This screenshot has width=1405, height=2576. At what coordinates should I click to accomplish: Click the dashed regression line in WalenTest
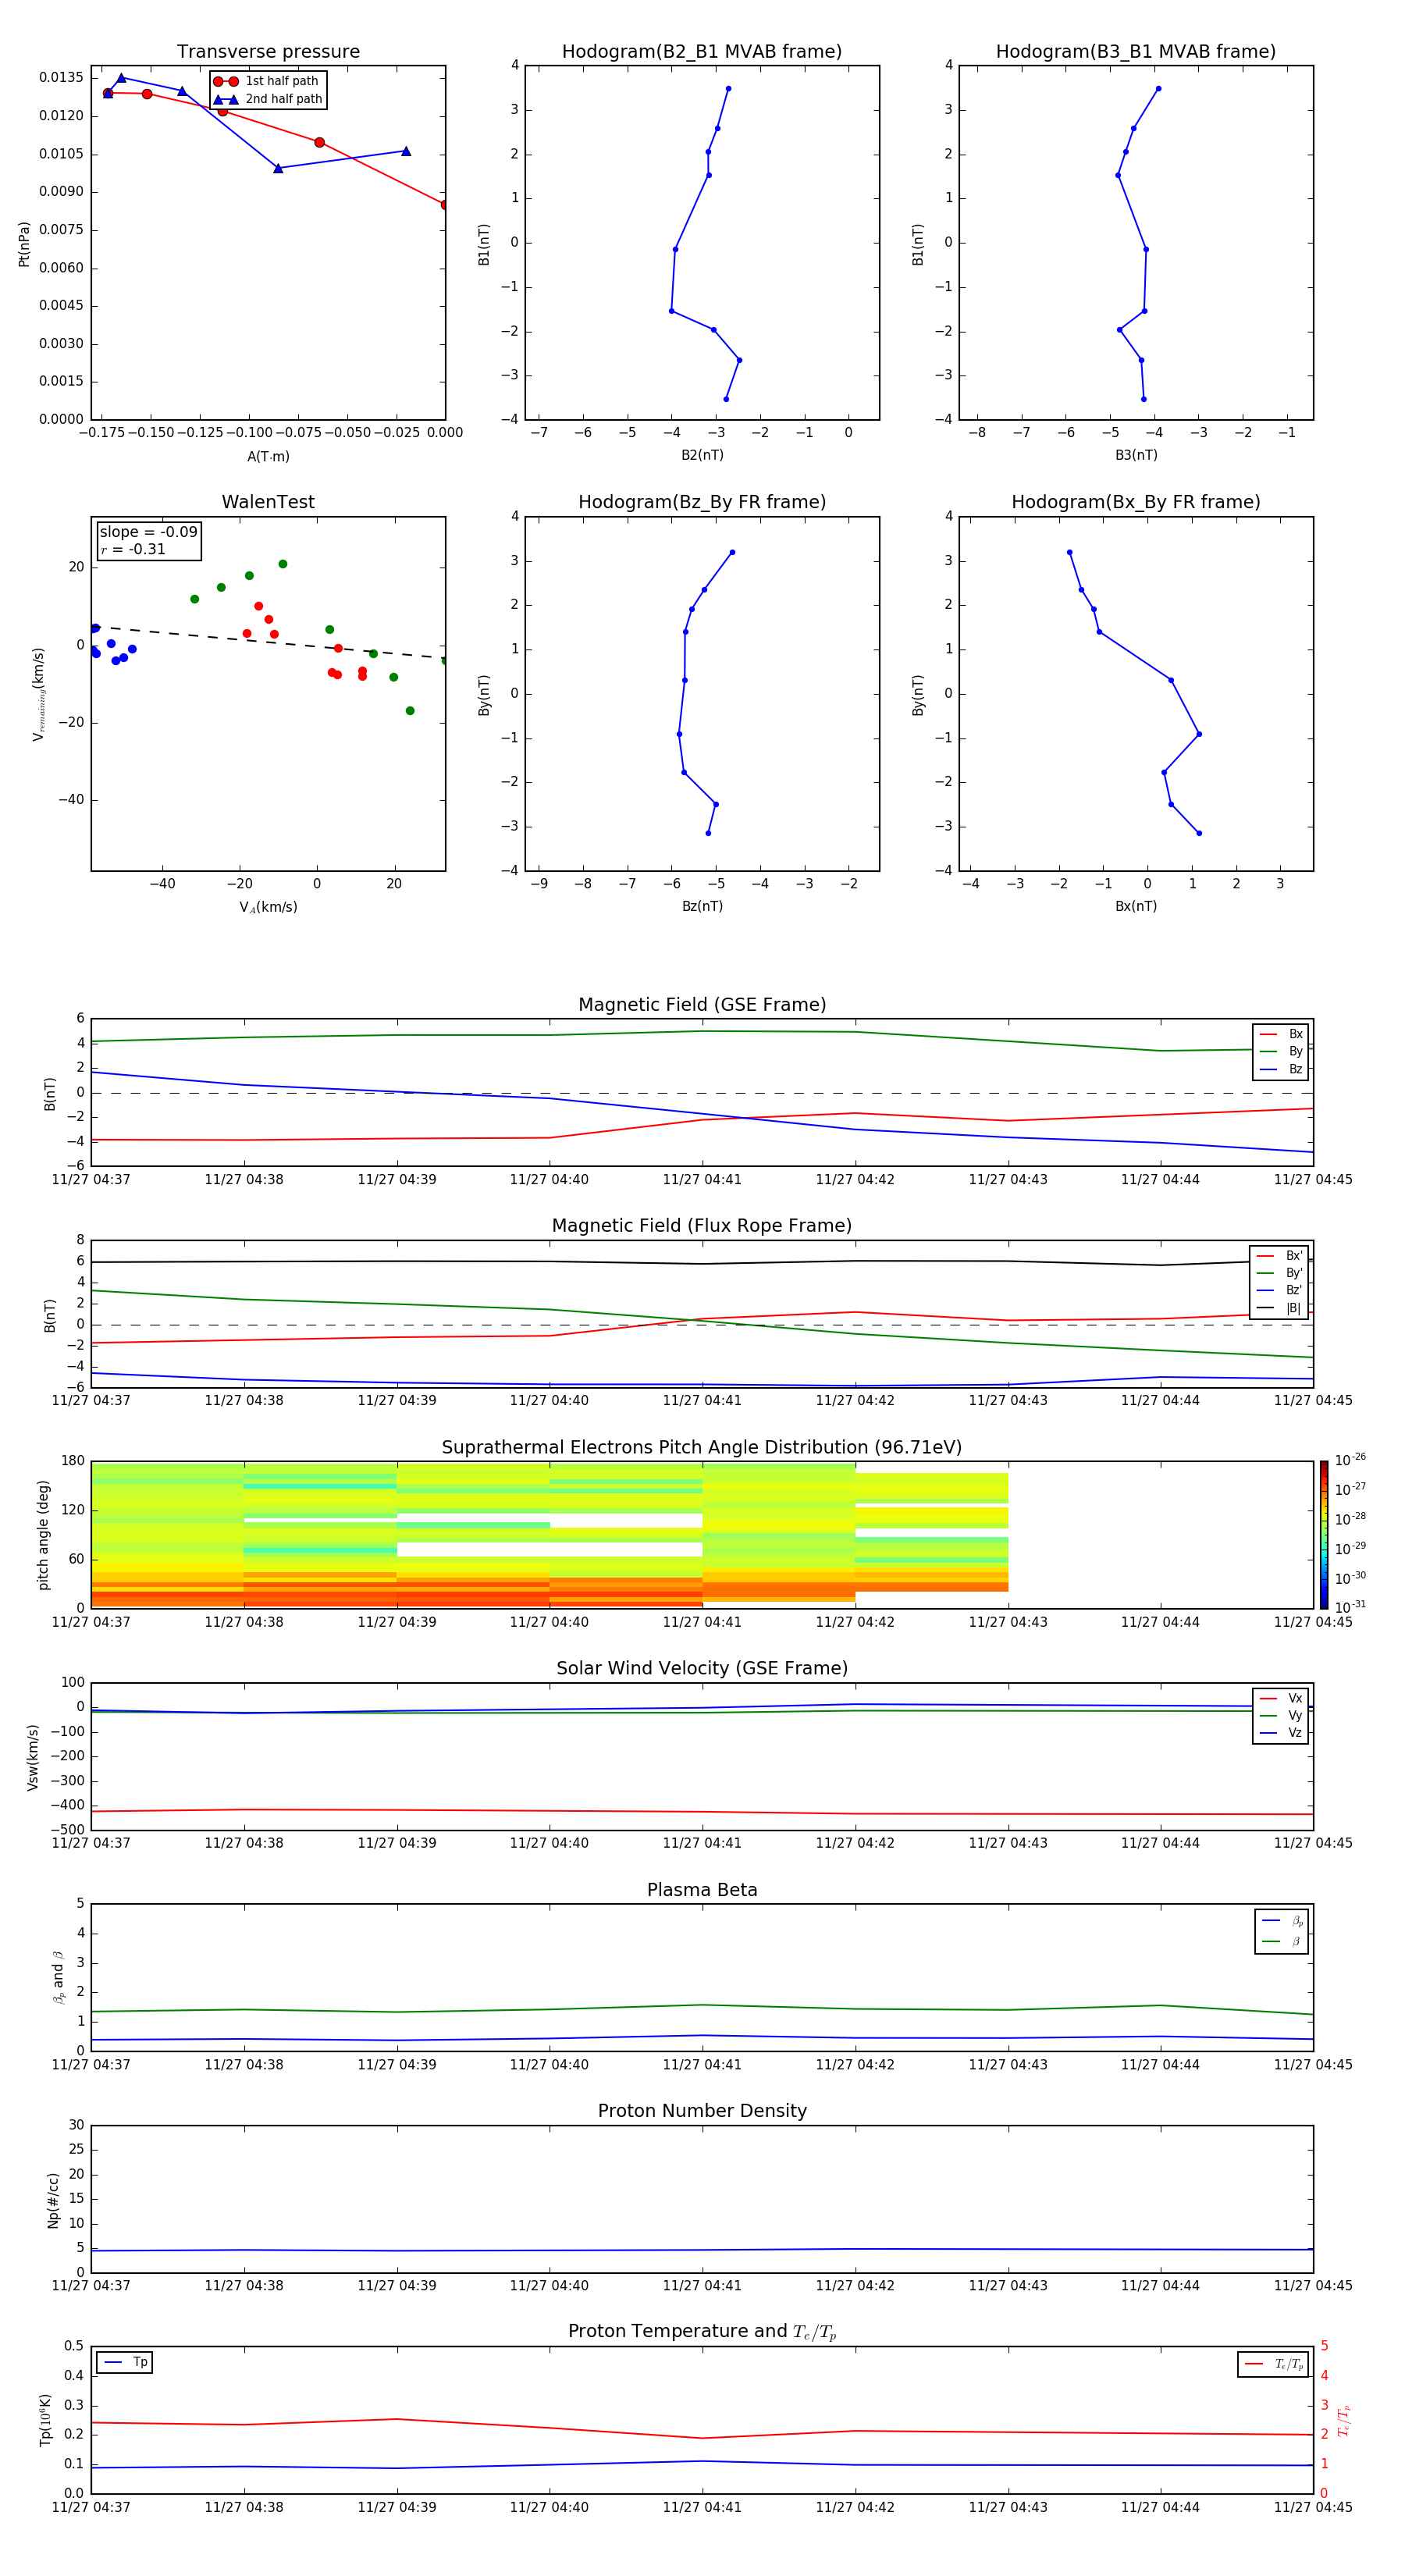[x=268, y=642]
